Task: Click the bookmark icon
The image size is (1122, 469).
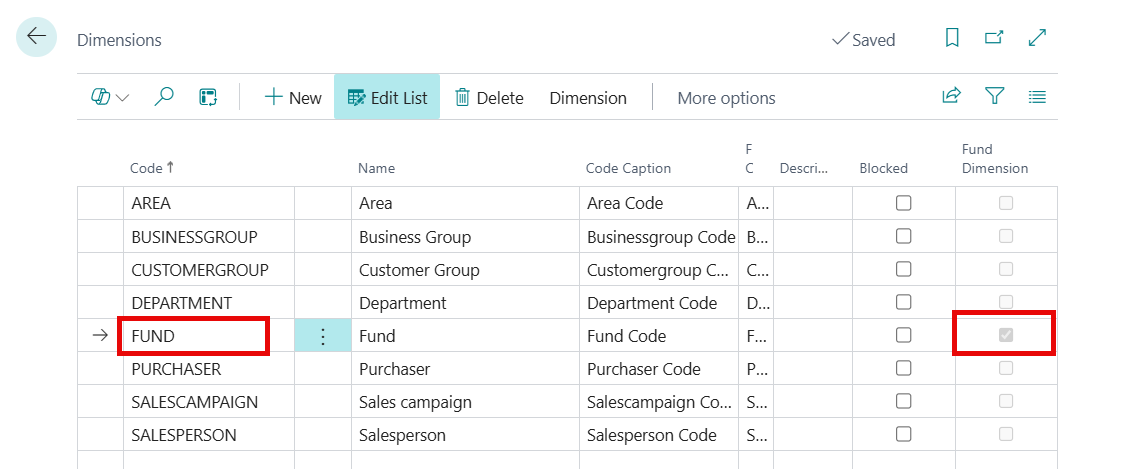Action: [x=952, y=38]
